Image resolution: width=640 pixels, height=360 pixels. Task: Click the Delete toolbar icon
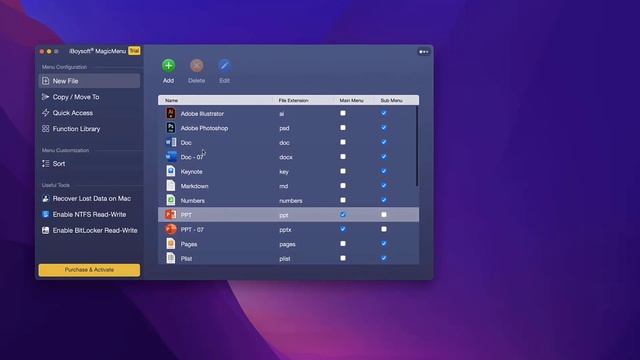pyautogui.click(x=196, y=66)
